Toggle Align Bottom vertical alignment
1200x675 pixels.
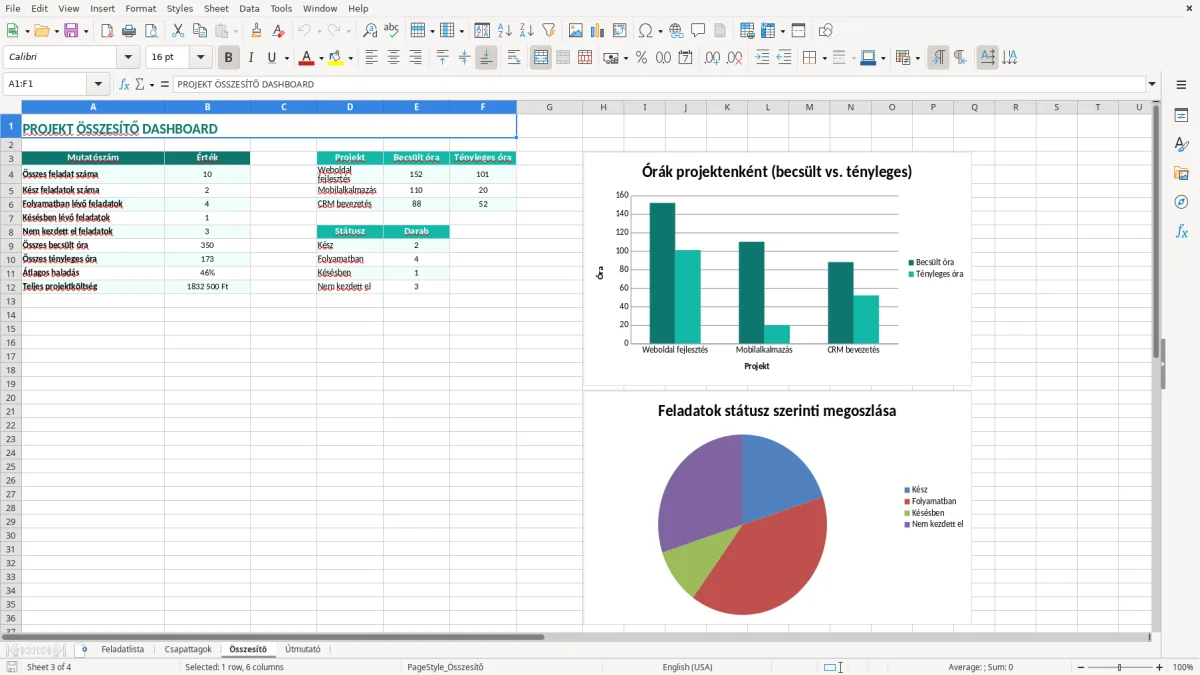pyautogui.click(x=486, y=58)
